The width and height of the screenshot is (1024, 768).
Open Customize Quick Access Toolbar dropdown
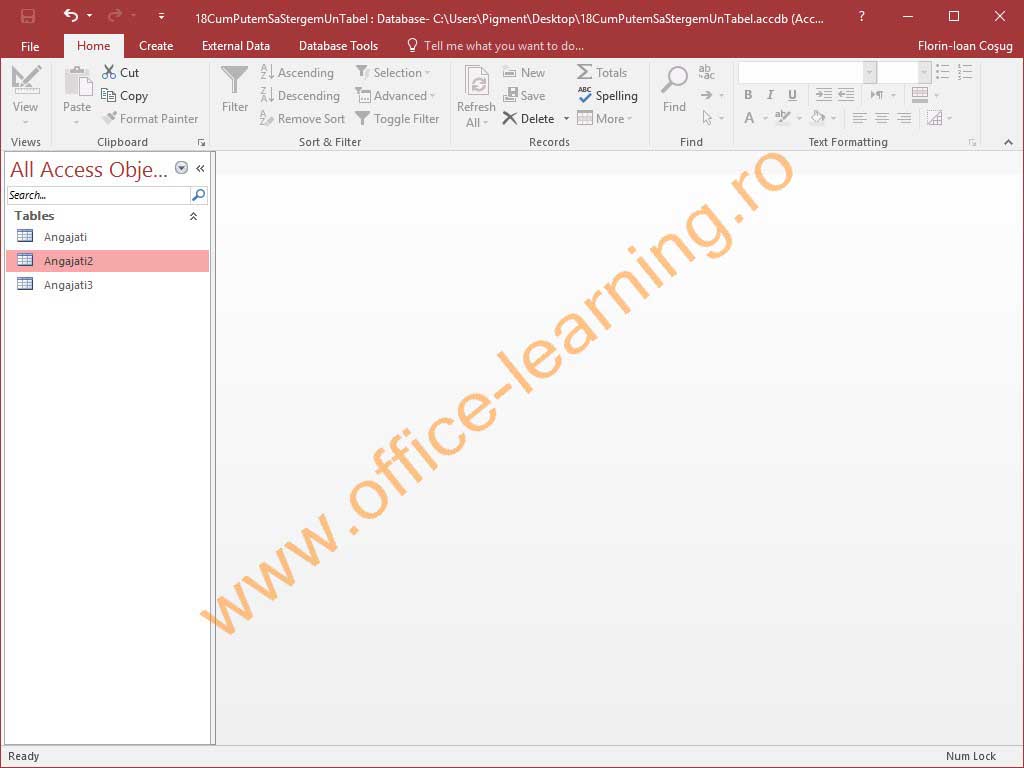click(x=161, y=16)
